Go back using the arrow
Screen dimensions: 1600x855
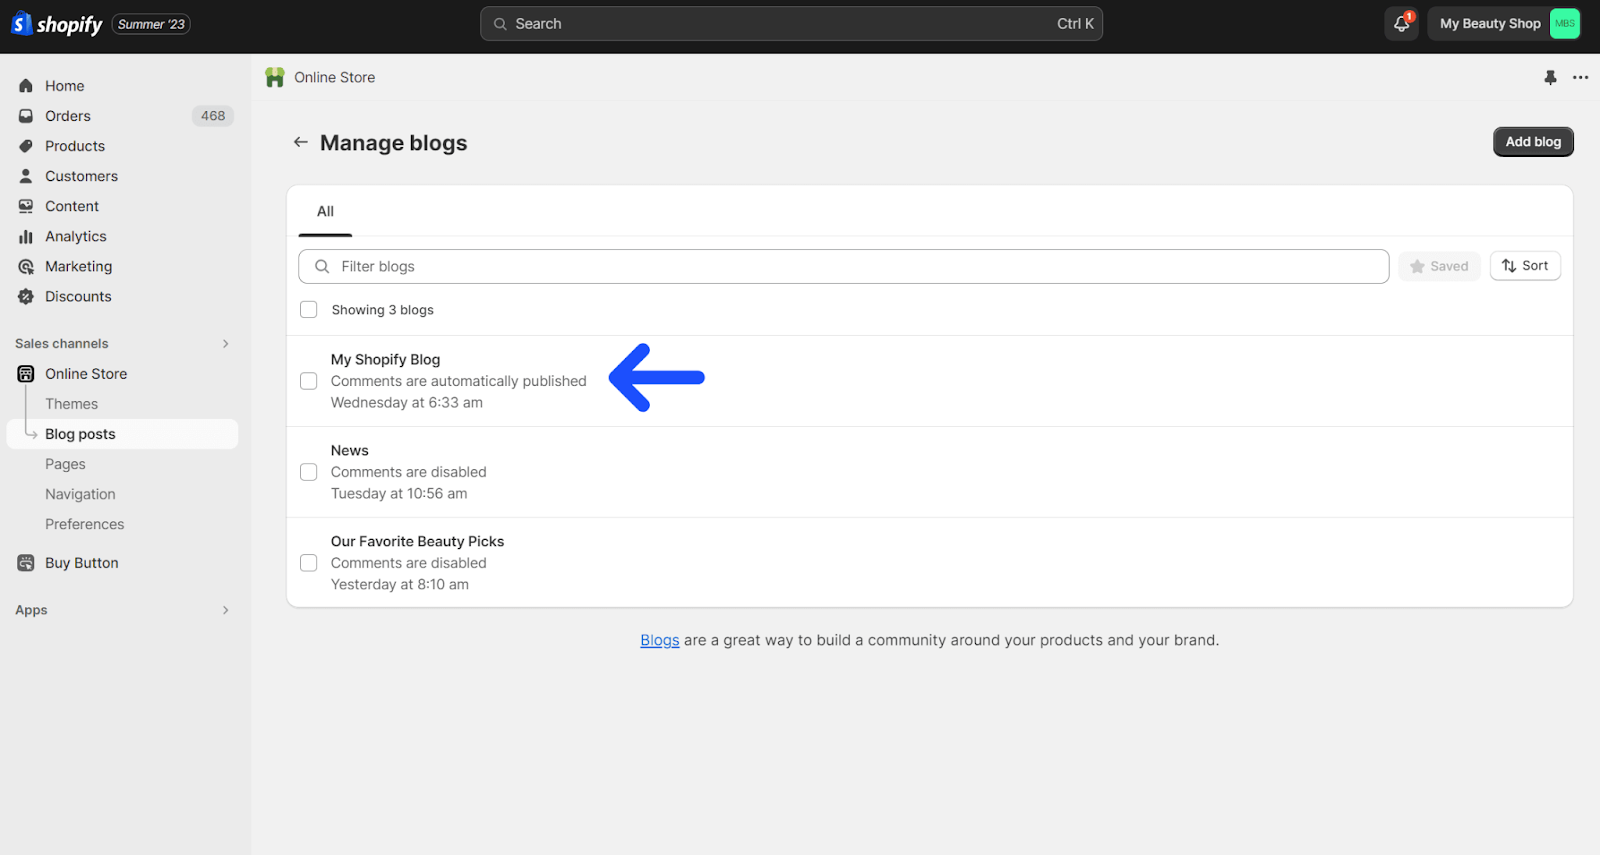pos(300,142)
